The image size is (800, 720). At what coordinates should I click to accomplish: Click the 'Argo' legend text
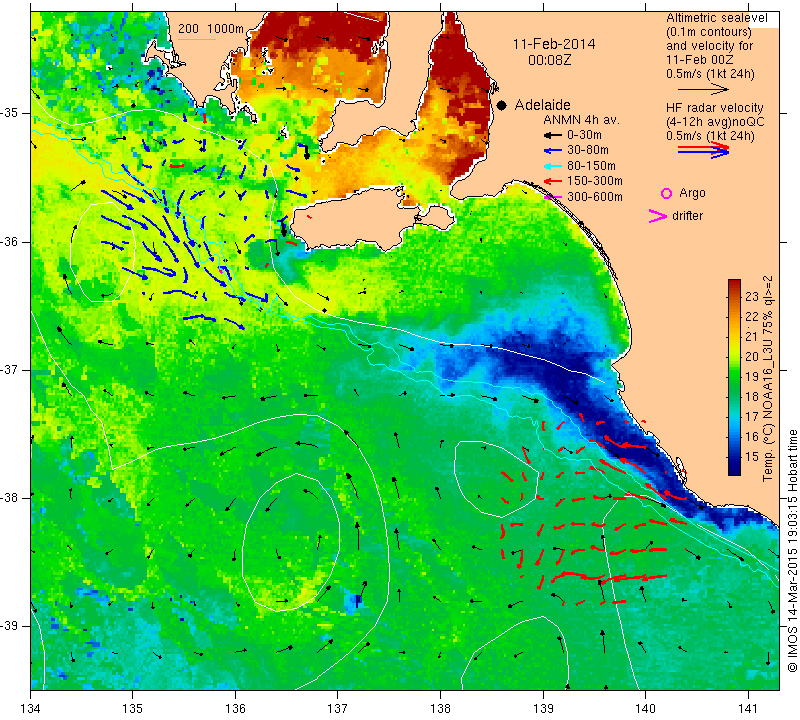coord(692,193)
